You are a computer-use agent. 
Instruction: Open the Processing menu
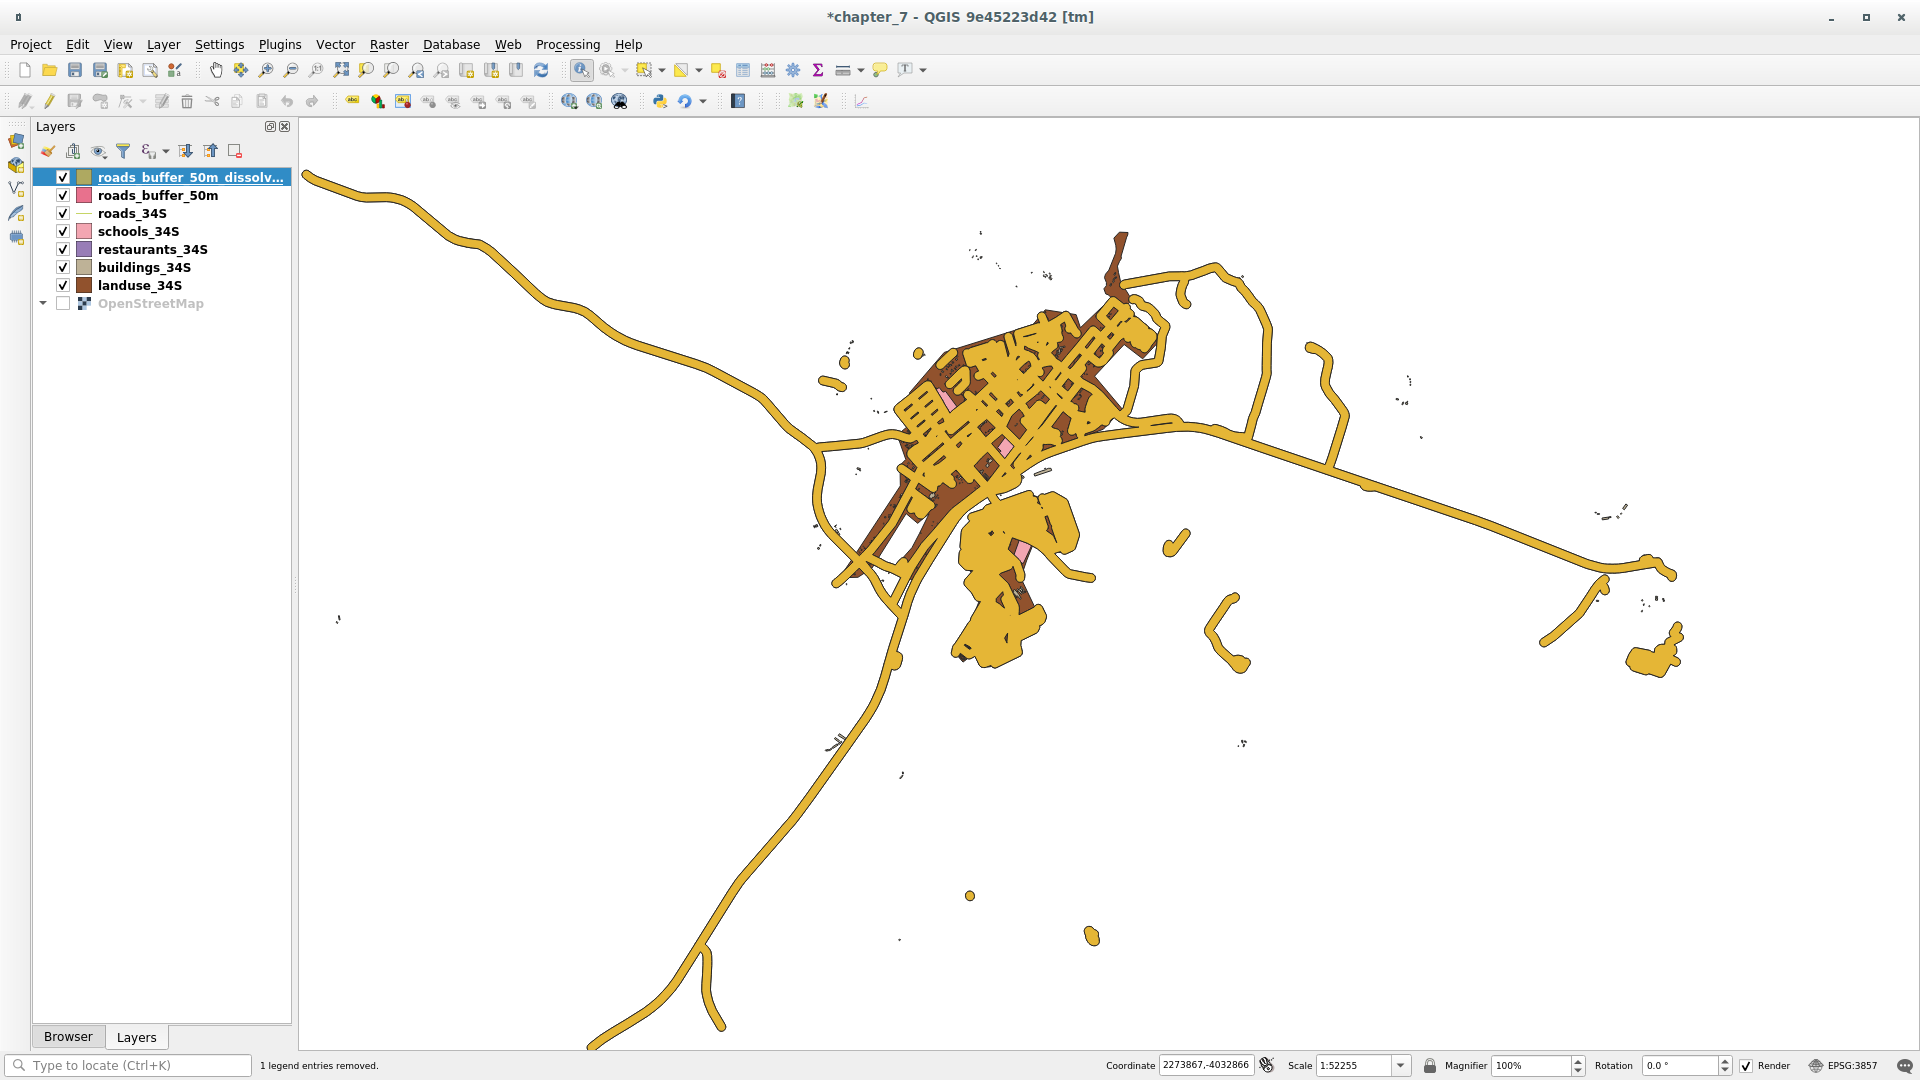[x=567, y=44]
